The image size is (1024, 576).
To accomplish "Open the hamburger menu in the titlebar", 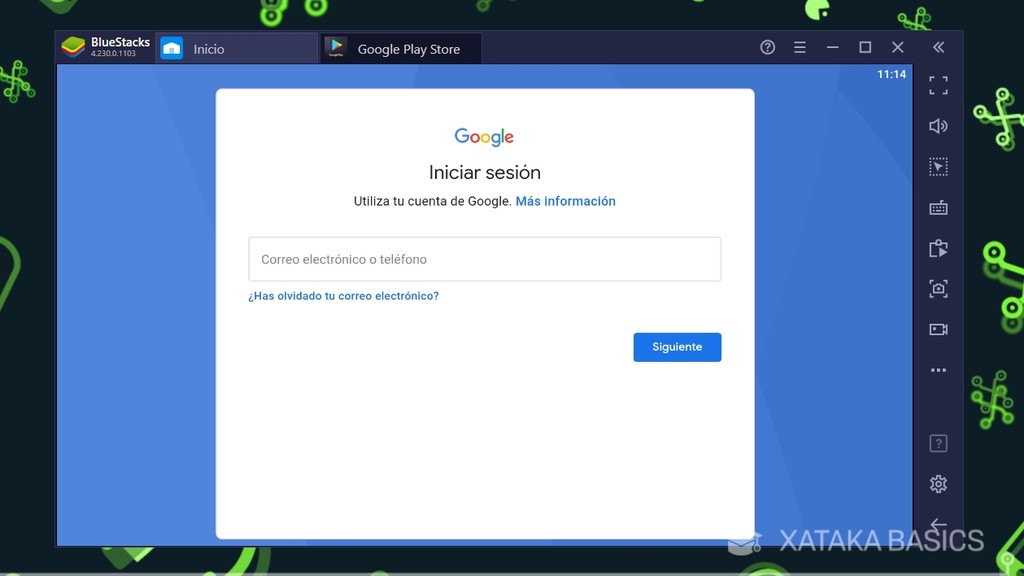I will coord(799,47).
